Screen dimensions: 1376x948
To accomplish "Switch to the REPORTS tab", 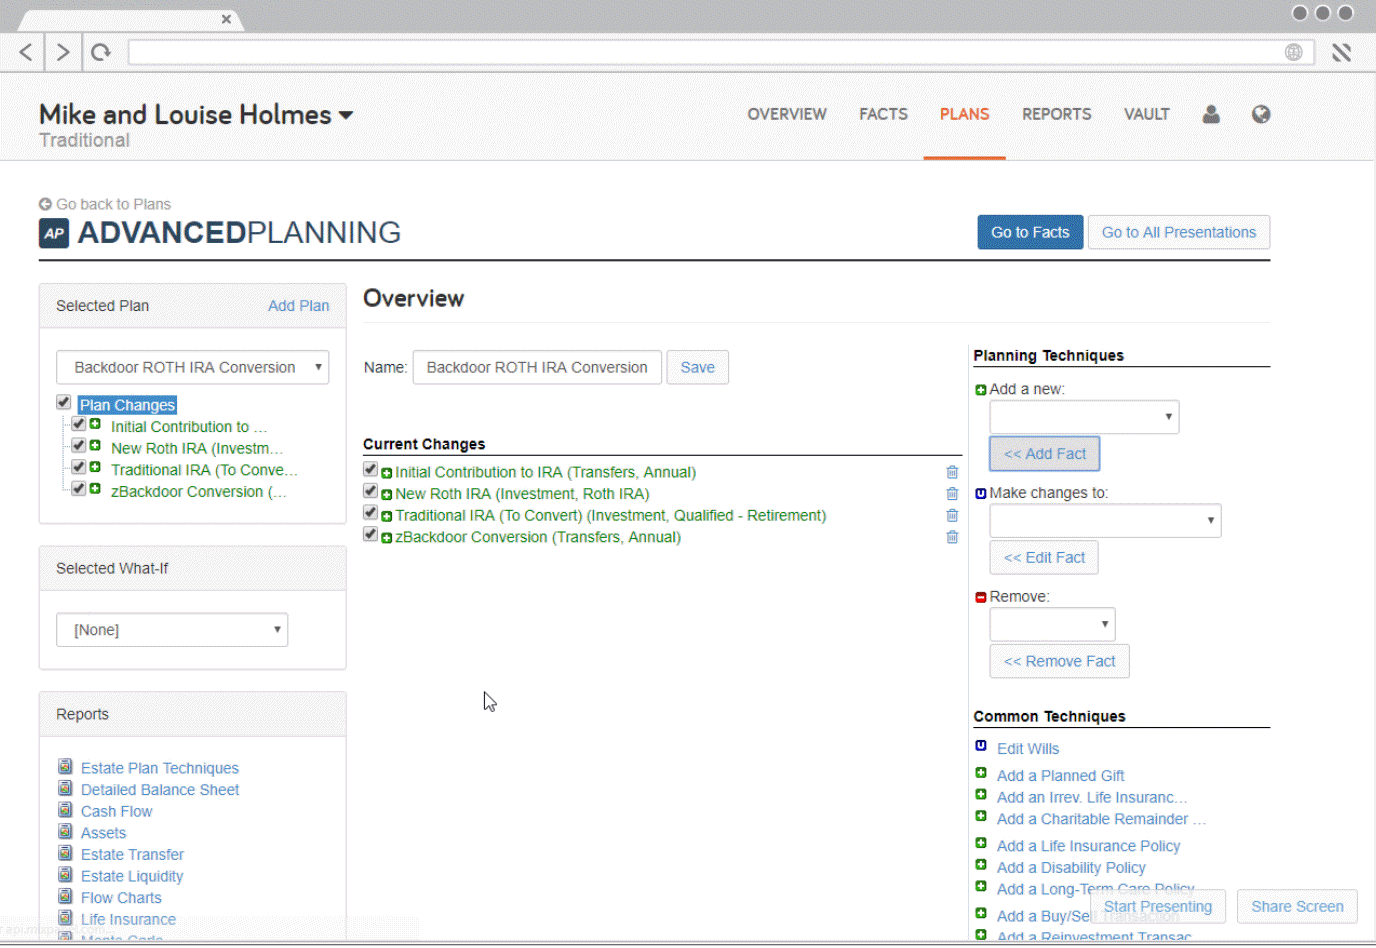I will coord(1056,115).
